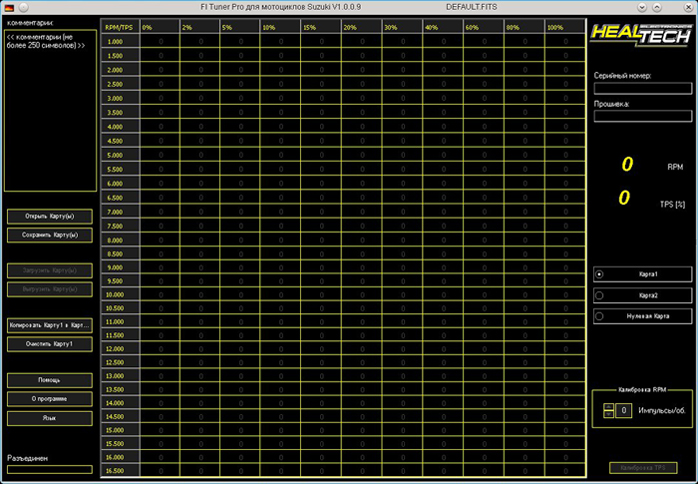This screenshot has height=484, width=698.
Task: Open the О программе about button
Action: (x=50, y=399)
